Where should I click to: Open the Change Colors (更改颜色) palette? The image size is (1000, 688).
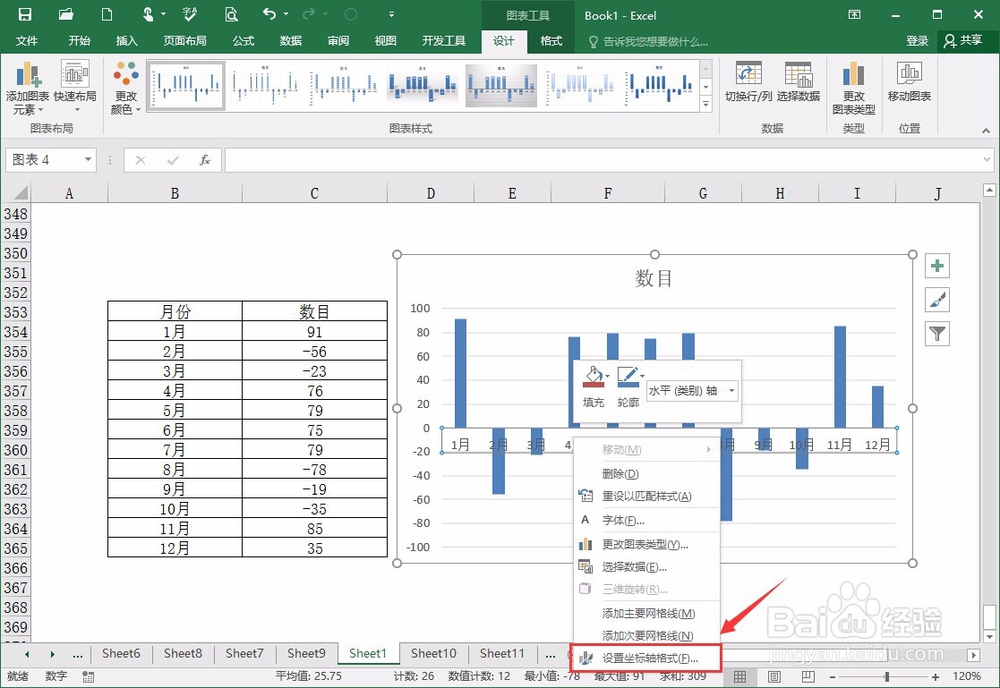point(126,88)
